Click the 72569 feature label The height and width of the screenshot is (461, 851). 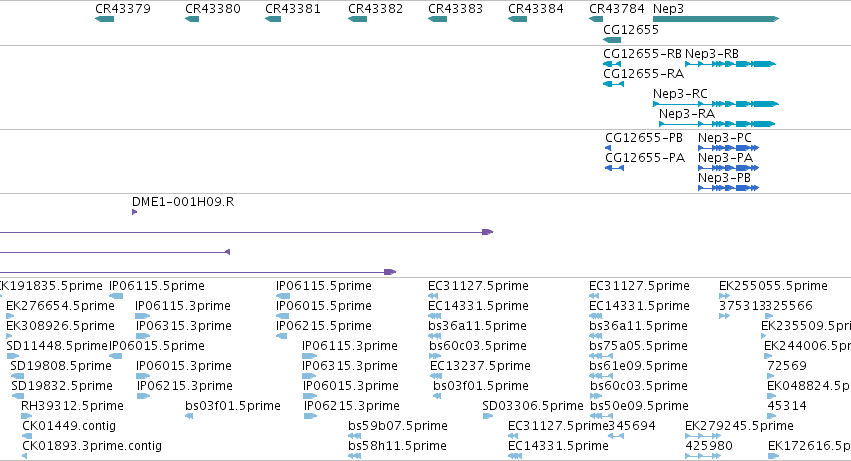point(787,366)
